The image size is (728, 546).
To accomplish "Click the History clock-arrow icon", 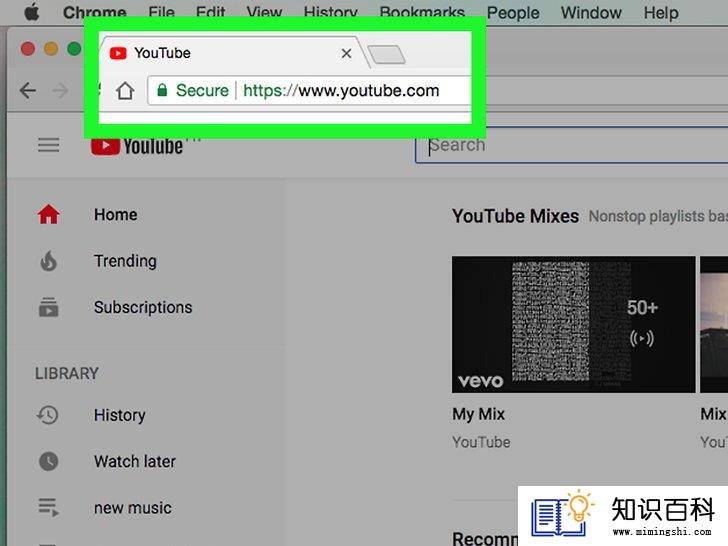I will click(48, 415).
